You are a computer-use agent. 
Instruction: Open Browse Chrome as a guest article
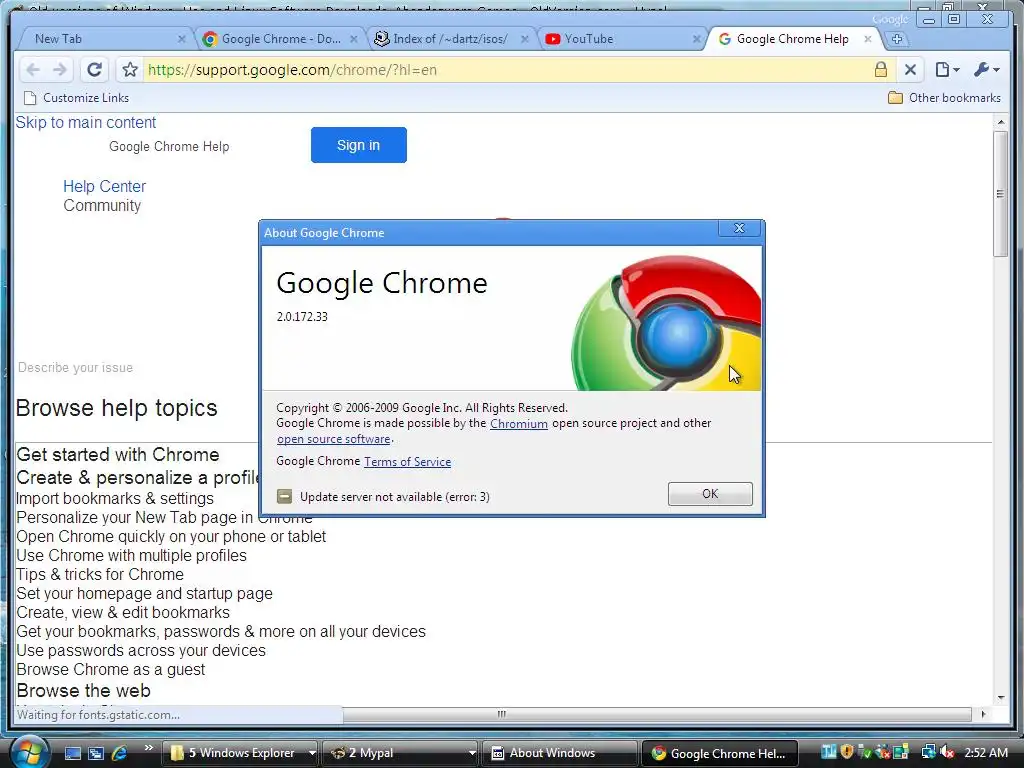point(110,669)
